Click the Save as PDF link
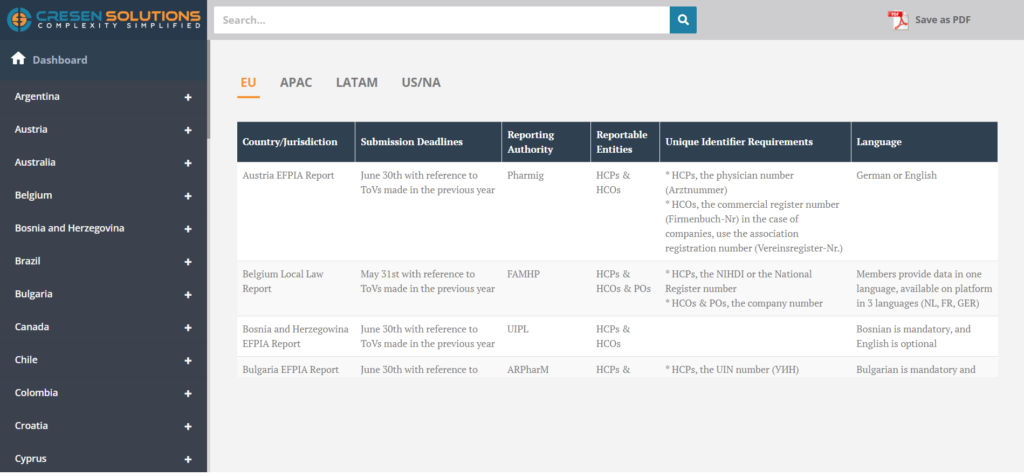 coord(942,20)
